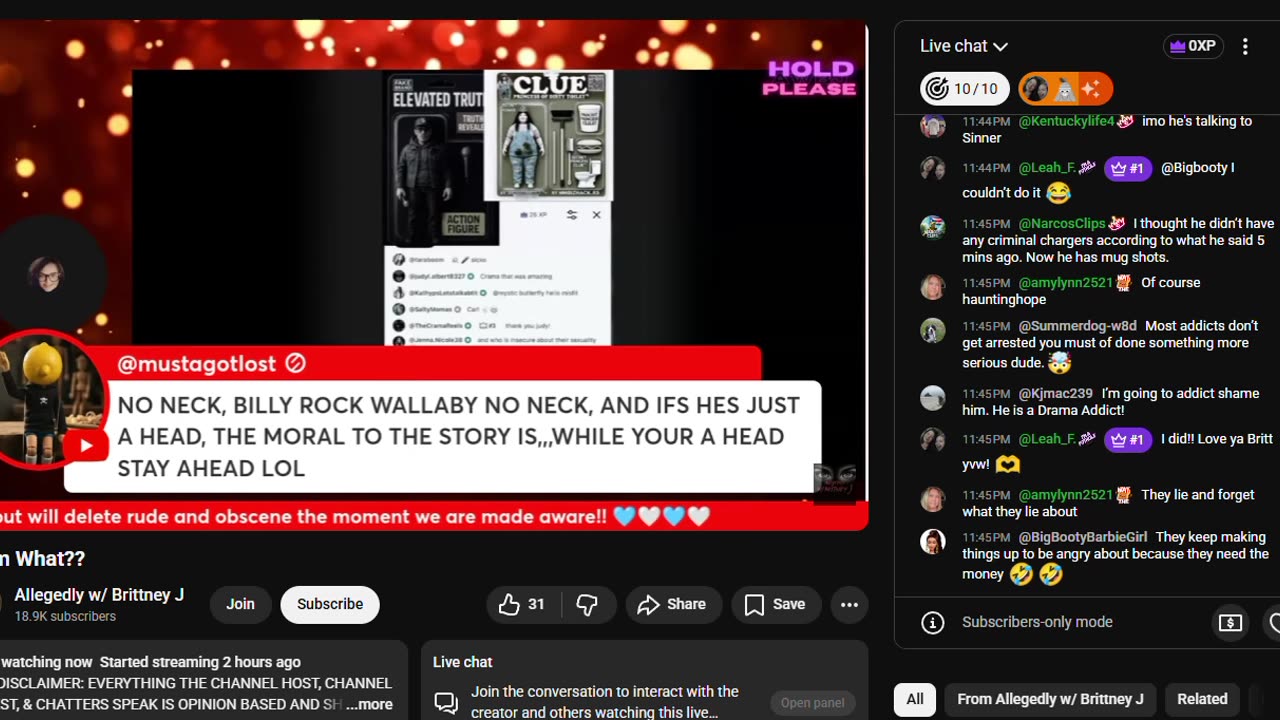Image resolution: width=1280 pixels, height=720 pixels.
Task: Click @Summerdog-w8d avatar in chat
Action: (x=933, y=329)
